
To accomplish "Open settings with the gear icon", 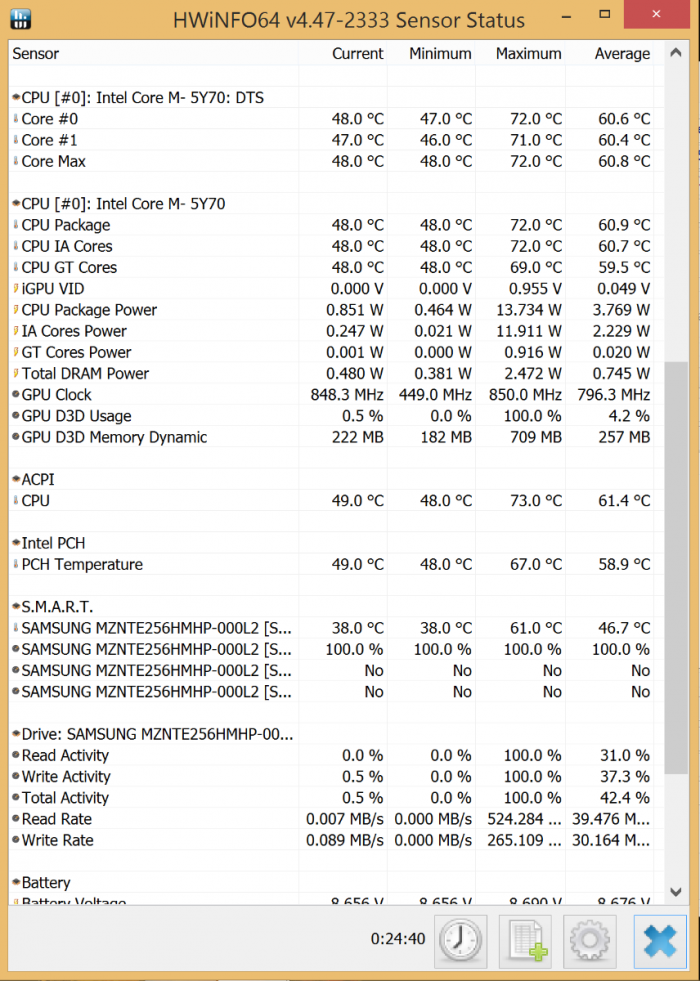I will coord(590,940).
